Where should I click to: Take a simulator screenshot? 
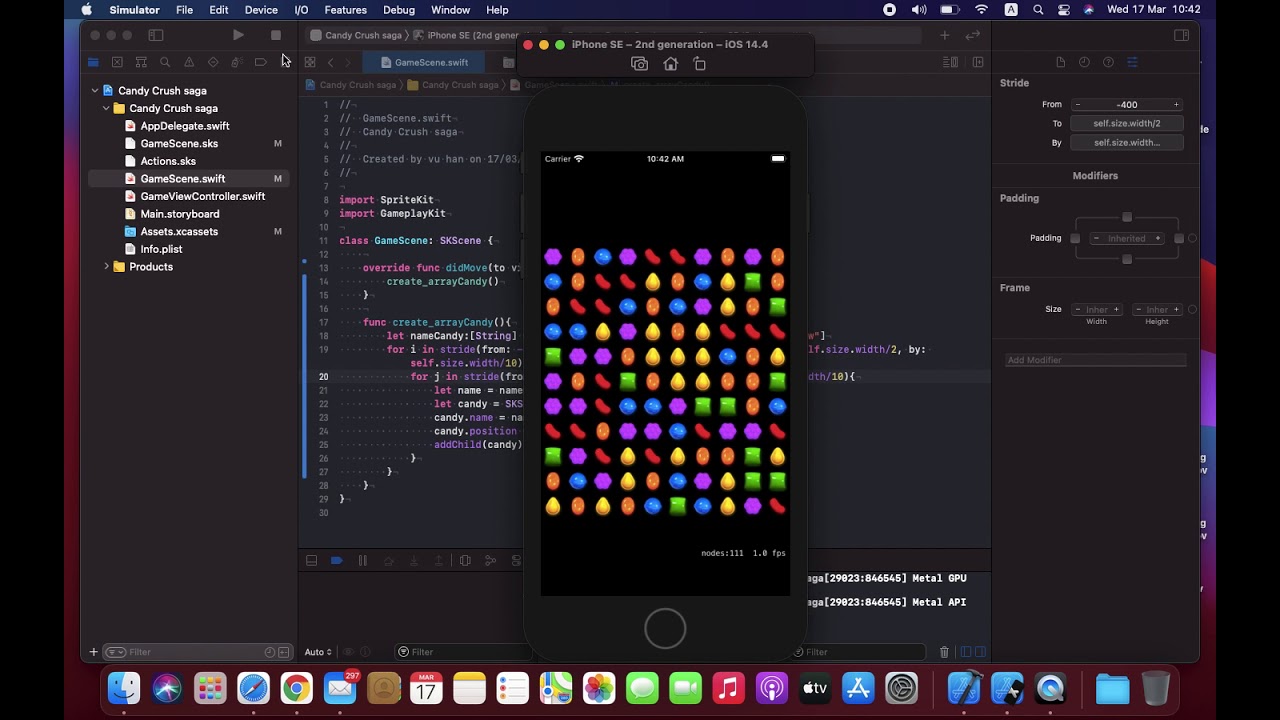click(640, 64)
